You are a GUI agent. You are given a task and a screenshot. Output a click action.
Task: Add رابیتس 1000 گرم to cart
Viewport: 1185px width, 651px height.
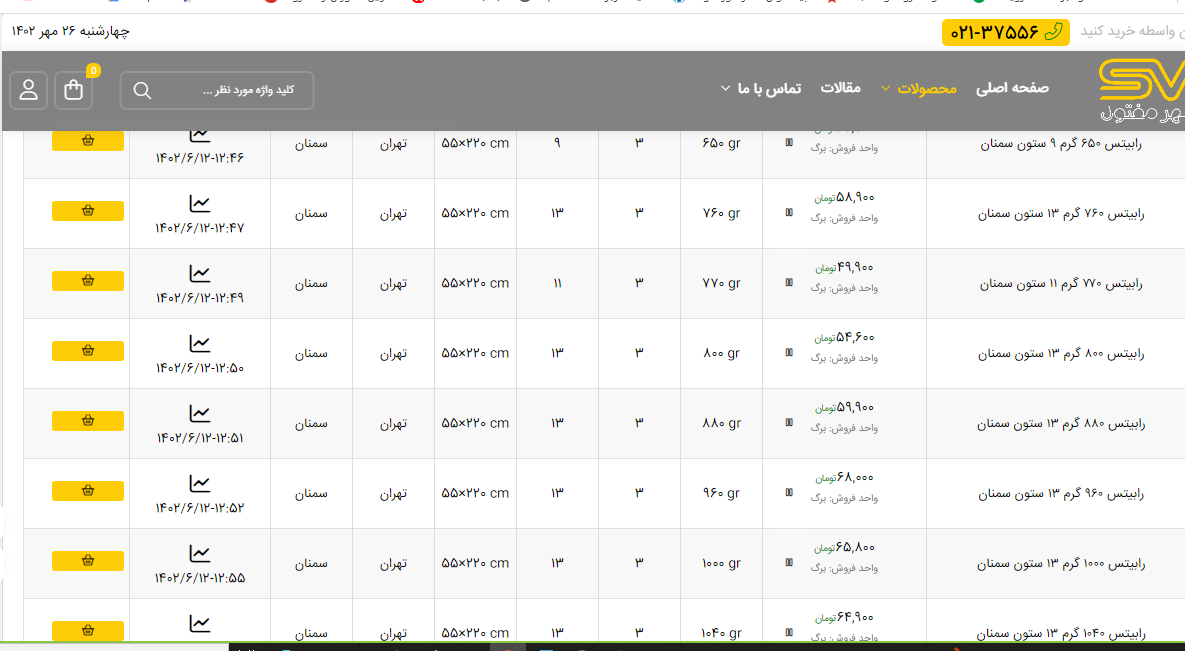coord(88,561)
